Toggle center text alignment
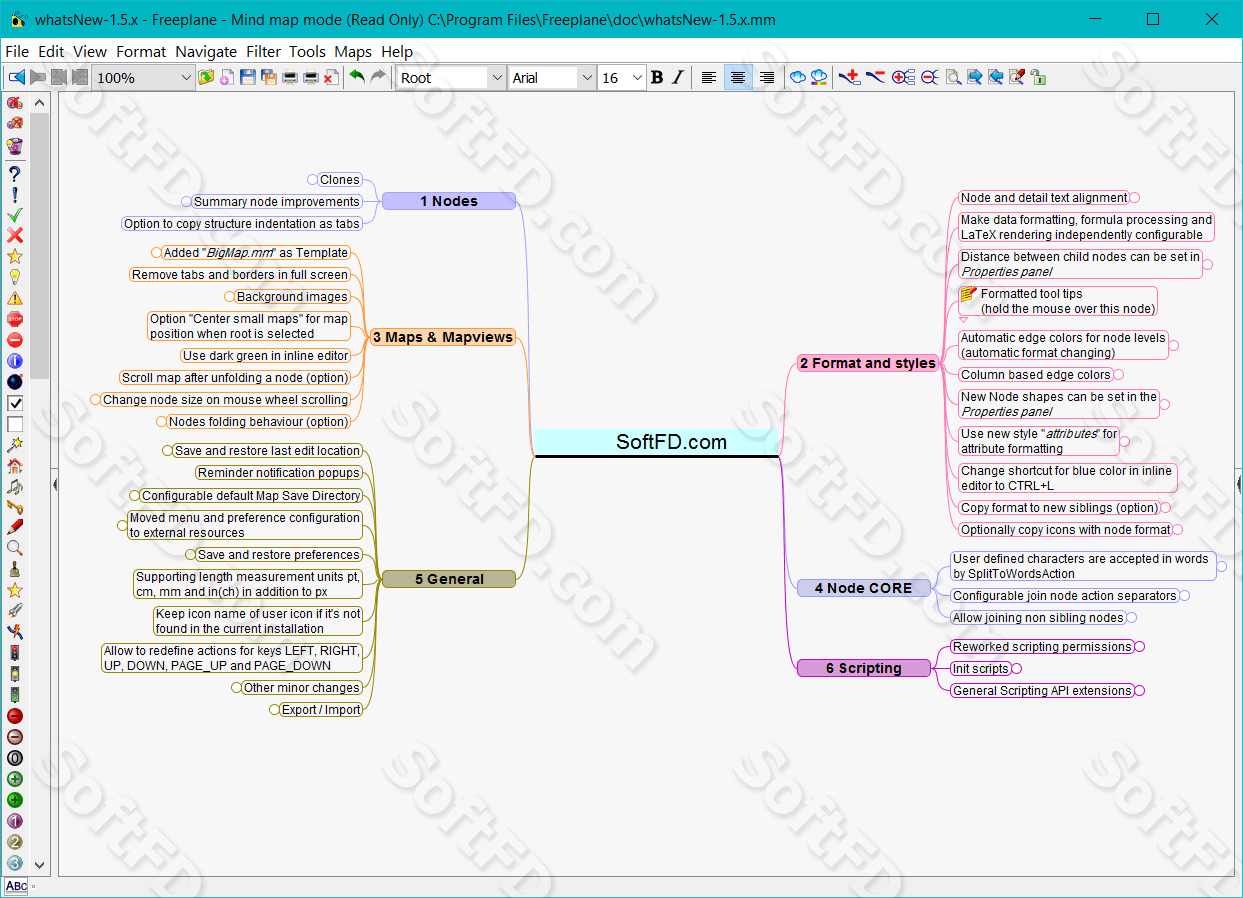 click(738, 77)
